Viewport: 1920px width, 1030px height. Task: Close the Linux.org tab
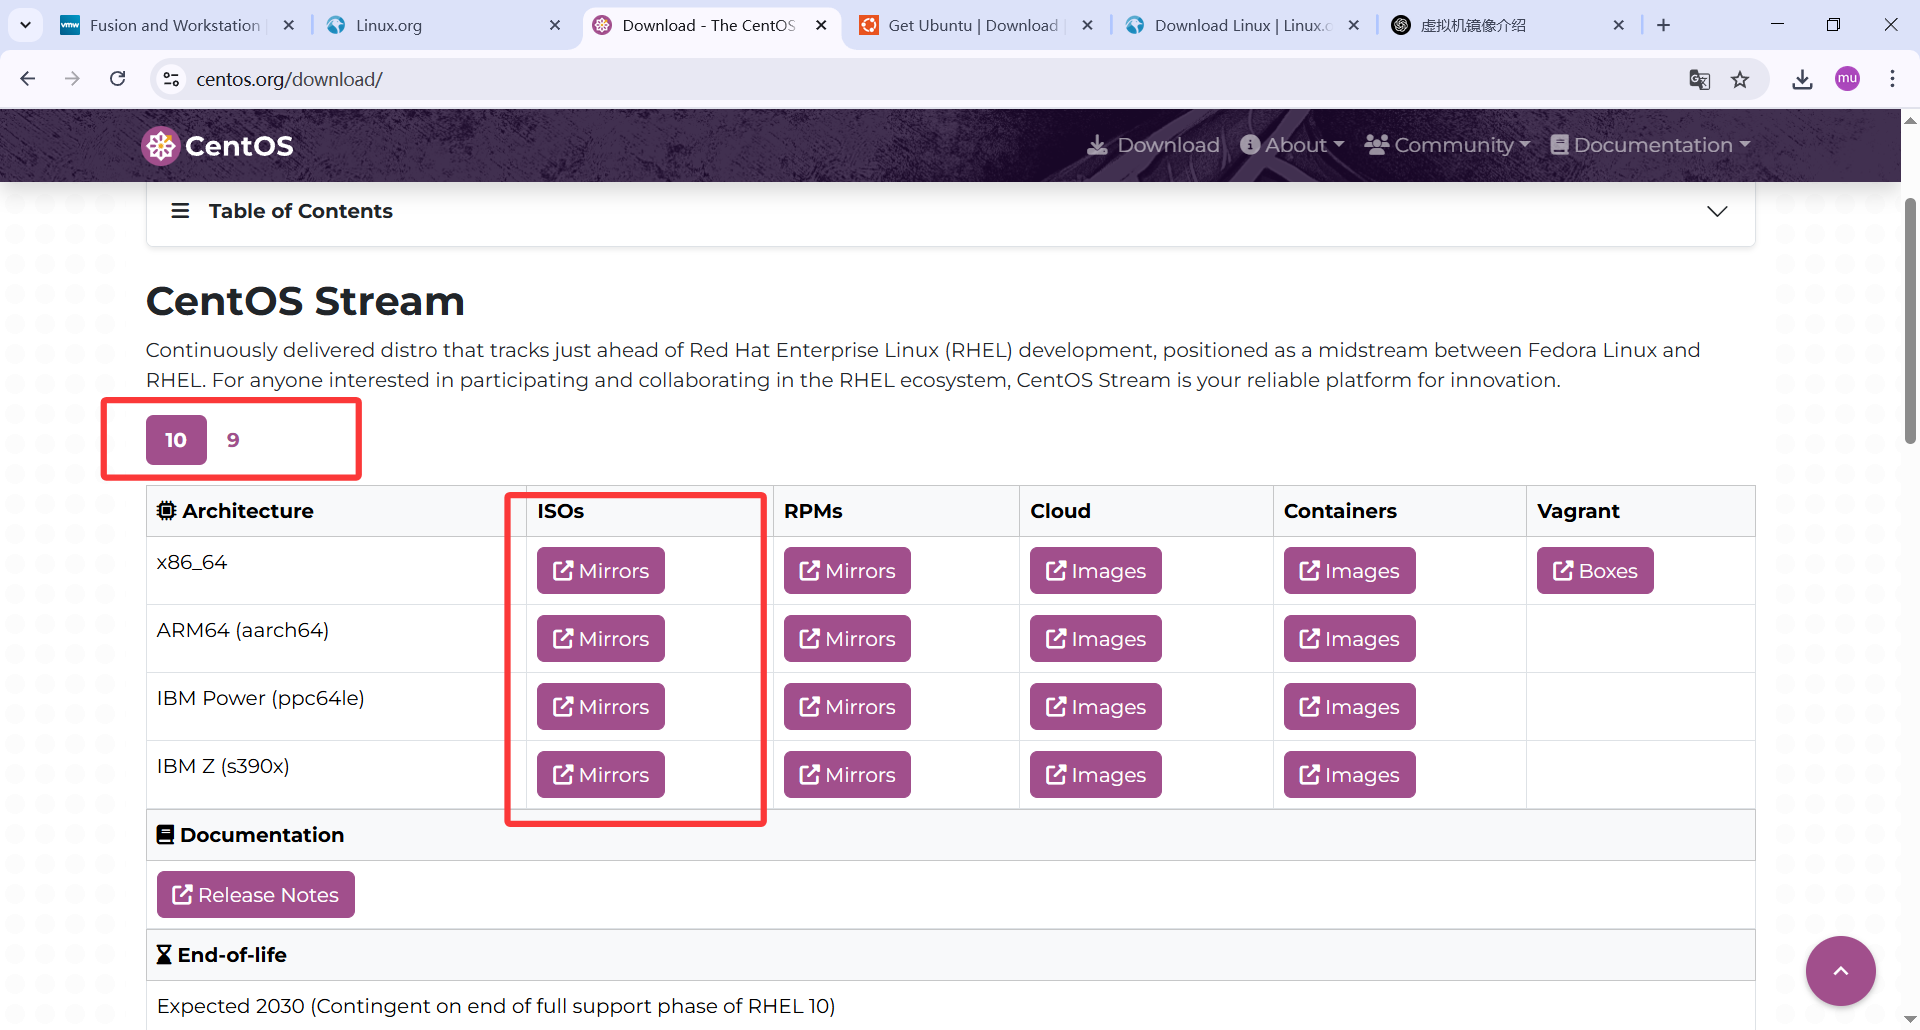coord(555,25)
